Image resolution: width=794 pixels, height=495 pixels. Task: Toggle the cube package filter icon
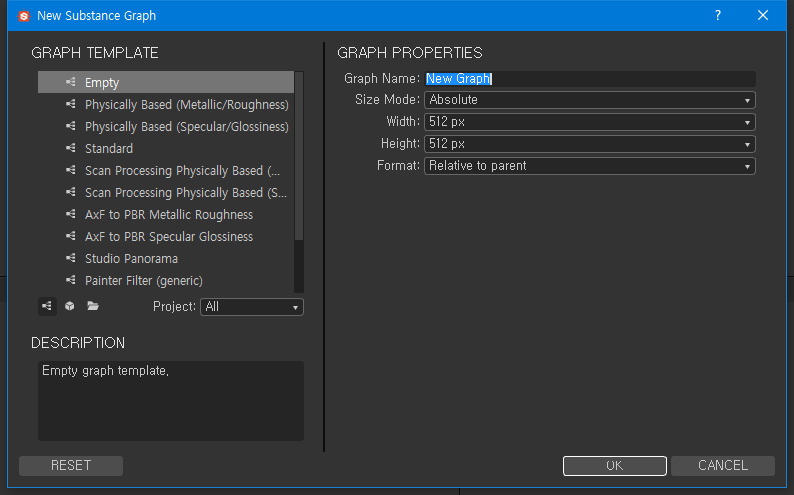(70, 306)
